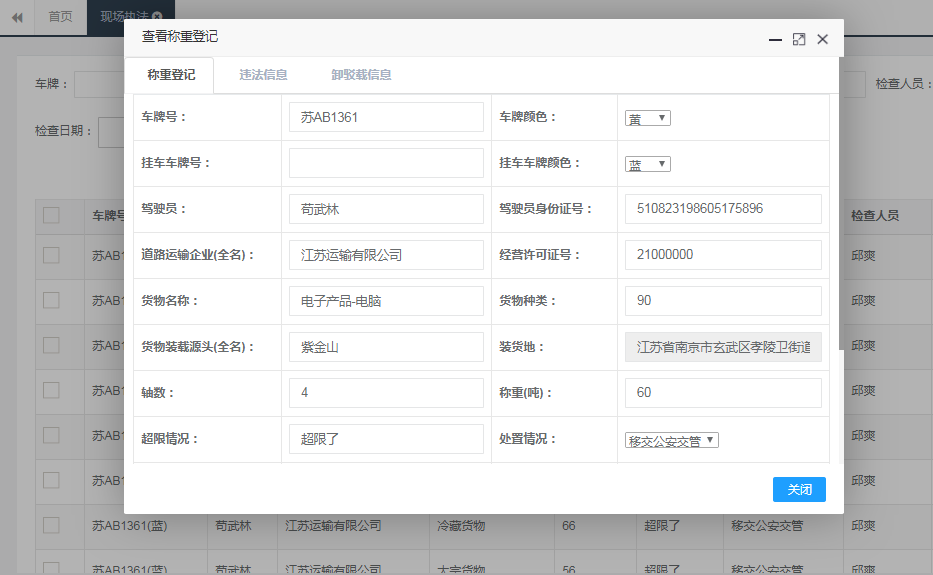
Task: Open the 违法信息 tab
Action: (263, 75)
